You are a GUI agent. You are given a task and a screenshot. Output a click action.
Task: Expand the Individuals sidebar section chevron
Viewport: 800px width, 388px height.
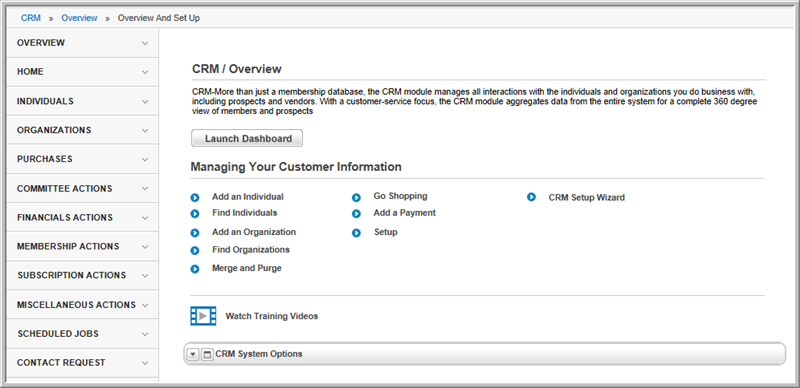click(x=145, y=102)
